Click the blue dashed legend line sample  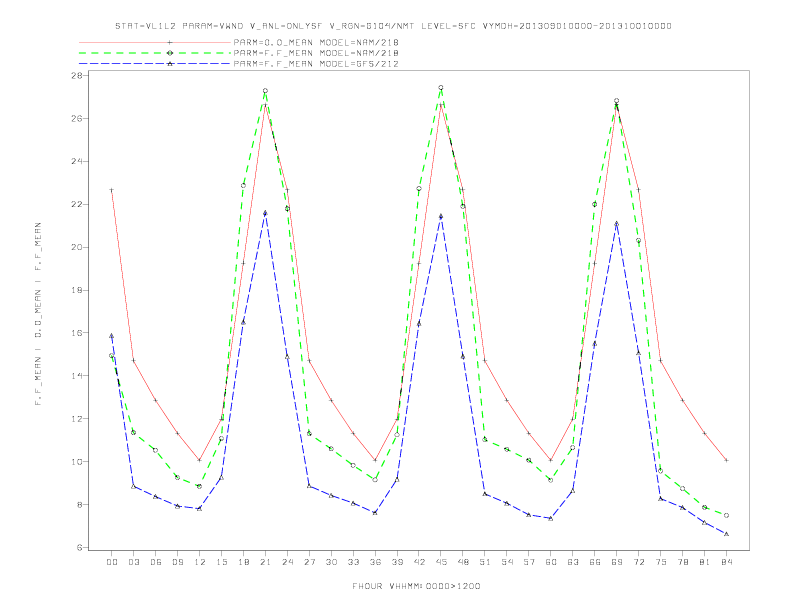pos(155,64)
